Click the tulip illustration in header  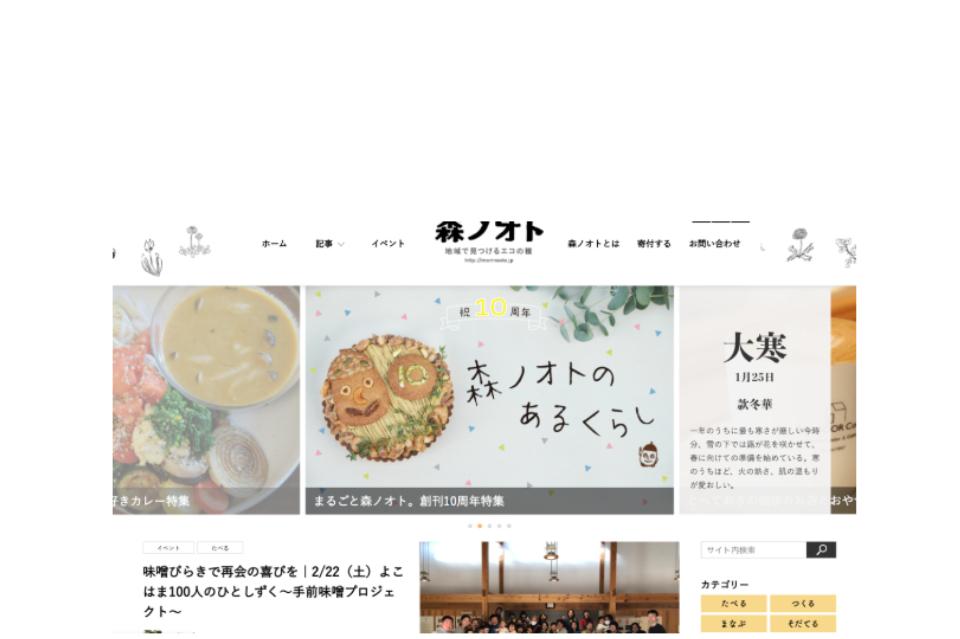click(x=152, y=257)
